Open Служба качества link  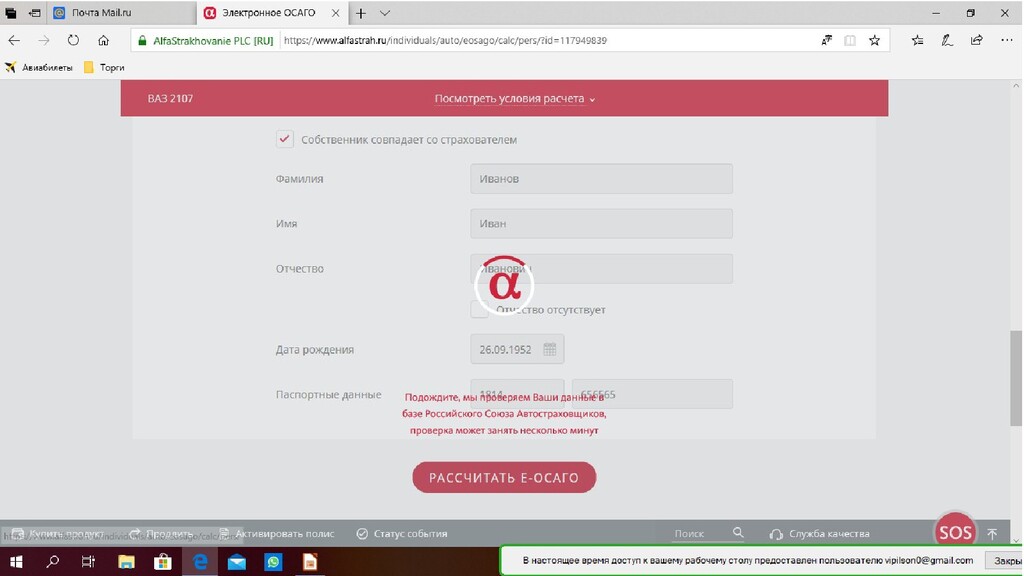coord(820,534)
